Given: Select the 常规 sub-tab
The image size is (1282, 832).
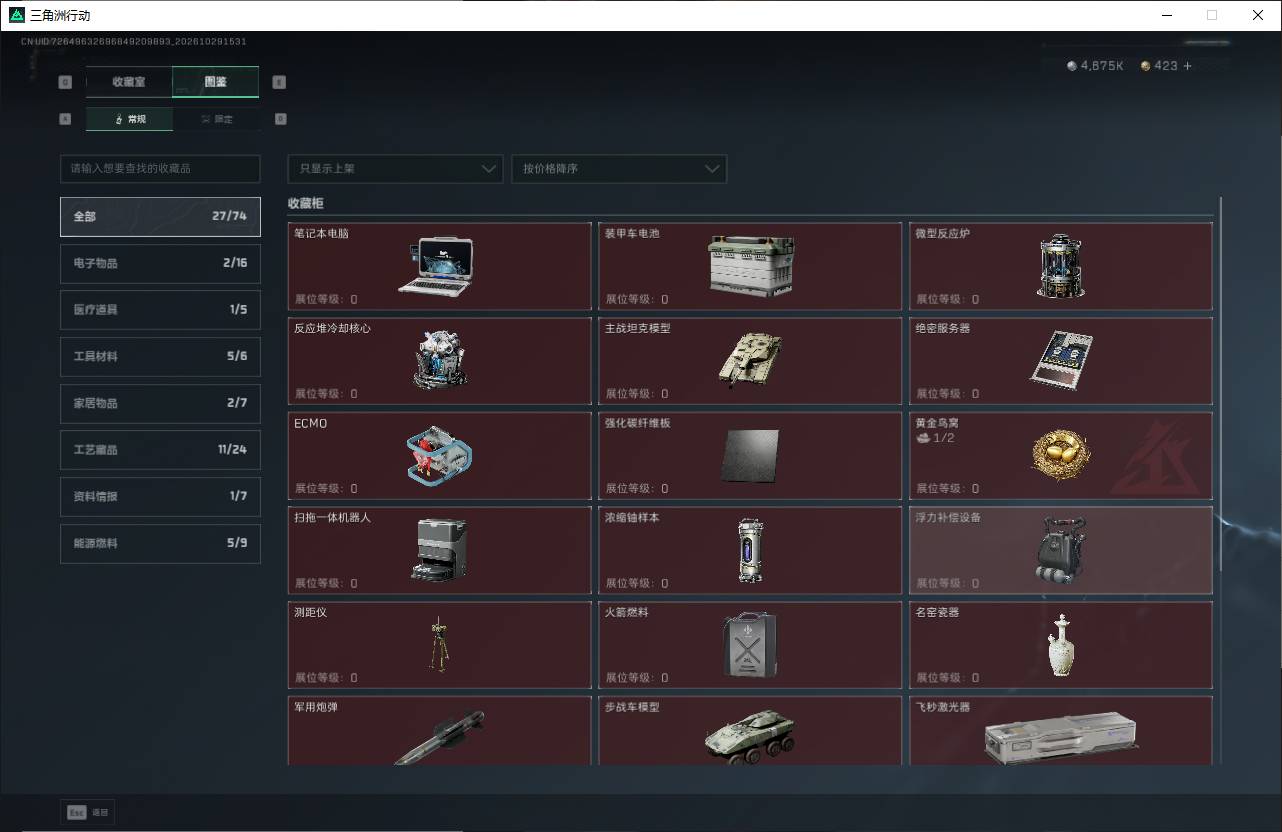Looking at the screenshot, I should [129, 119].
